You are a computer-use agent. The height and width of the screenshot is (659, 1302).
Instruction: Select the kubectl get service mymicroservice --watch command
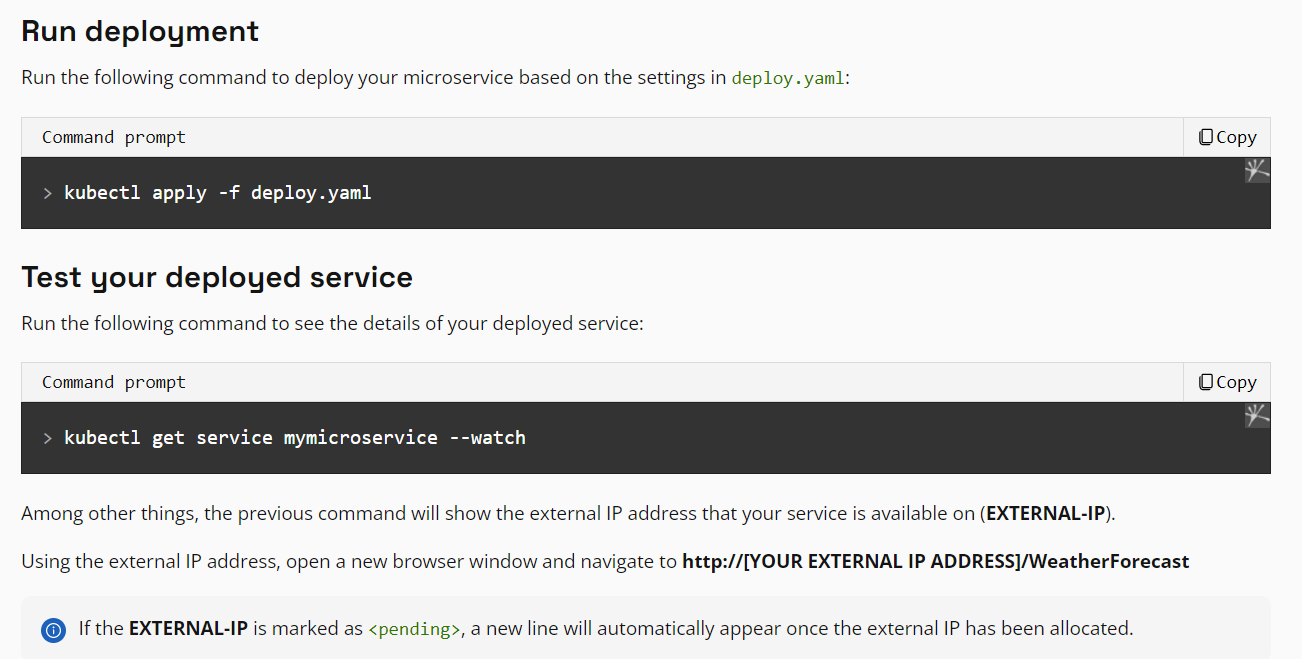click(294, 437)
